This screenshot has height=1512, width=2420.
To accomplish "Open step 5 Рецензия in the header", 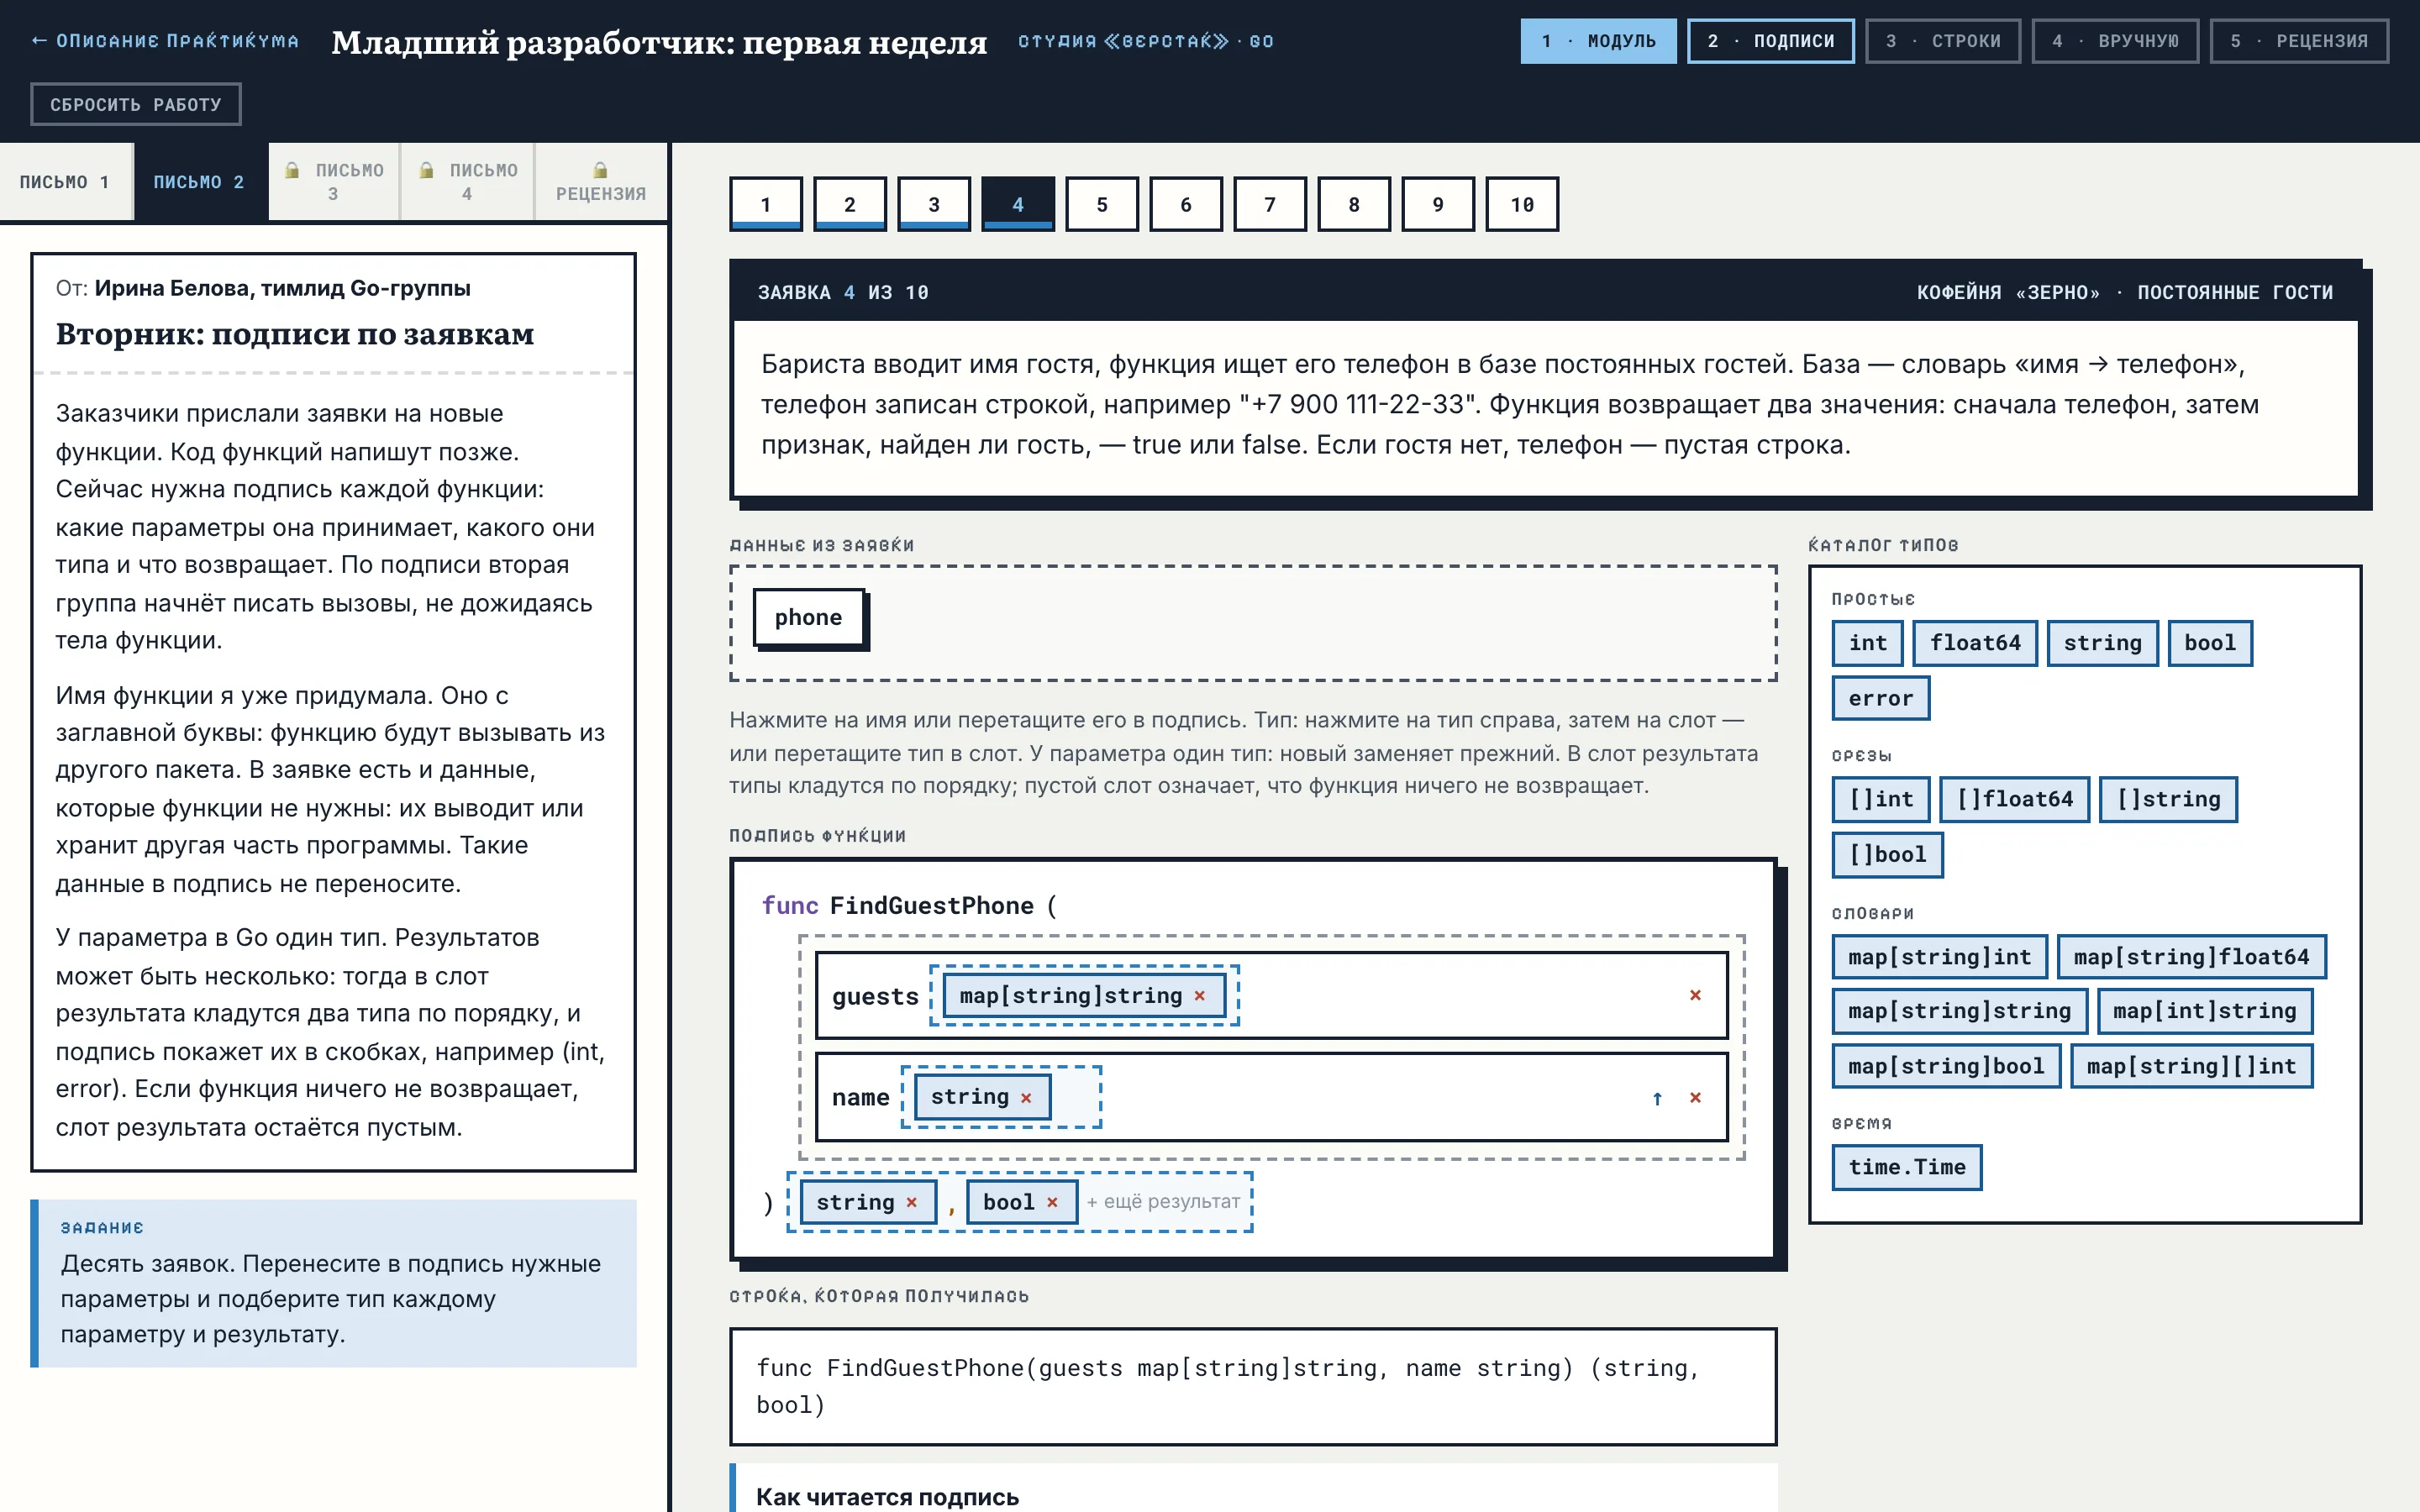I will (x=2299, y=41).
